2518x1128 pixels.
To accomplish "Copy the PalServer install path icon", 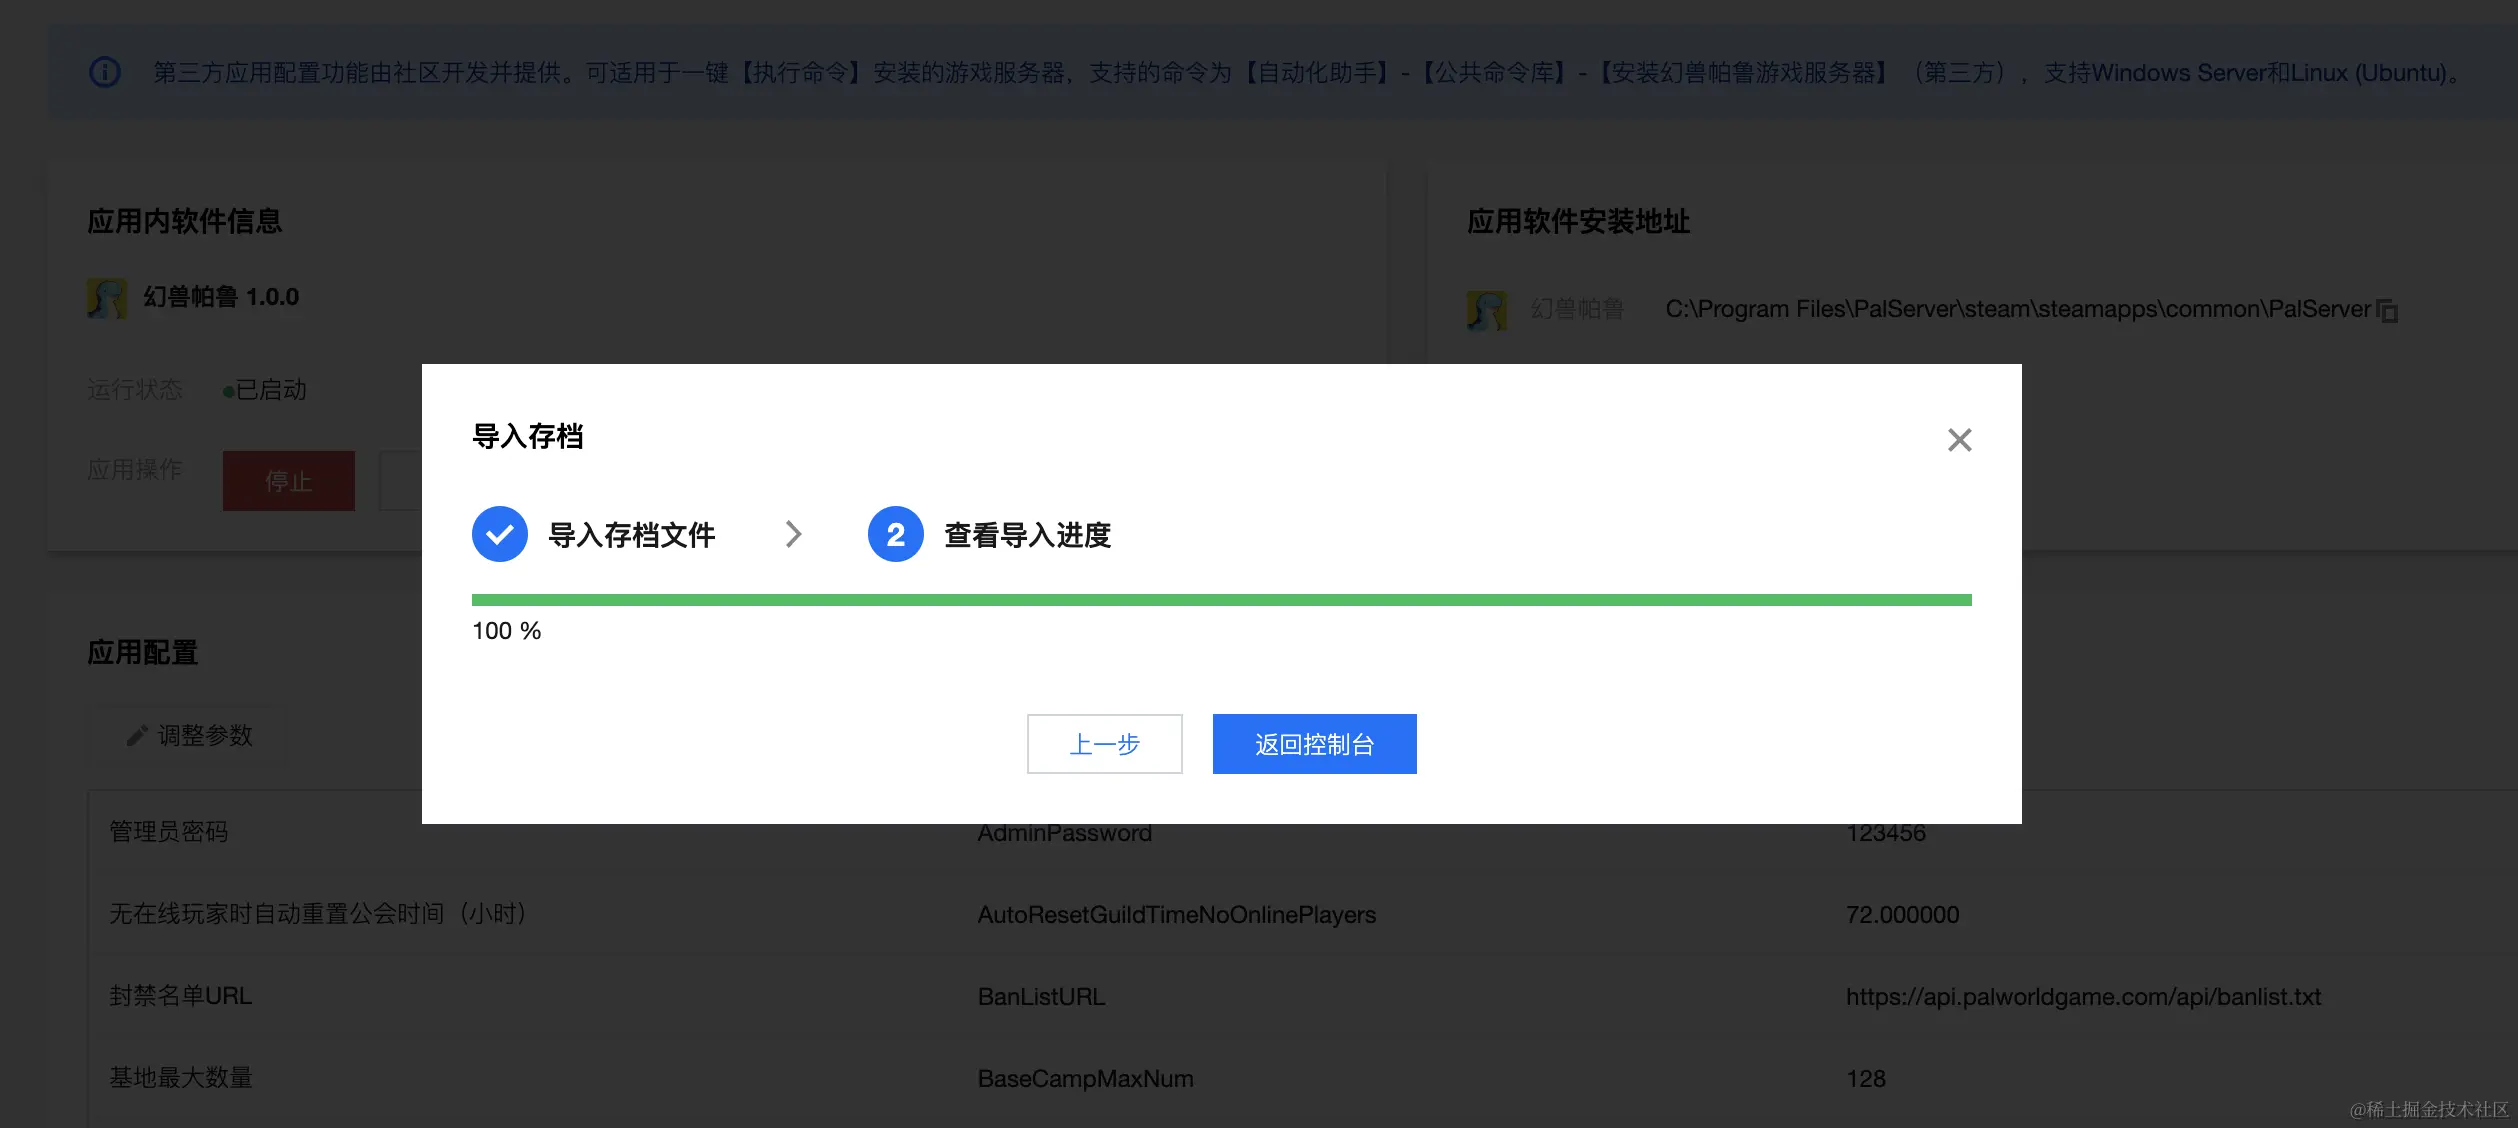I will tap(2388, 310).
